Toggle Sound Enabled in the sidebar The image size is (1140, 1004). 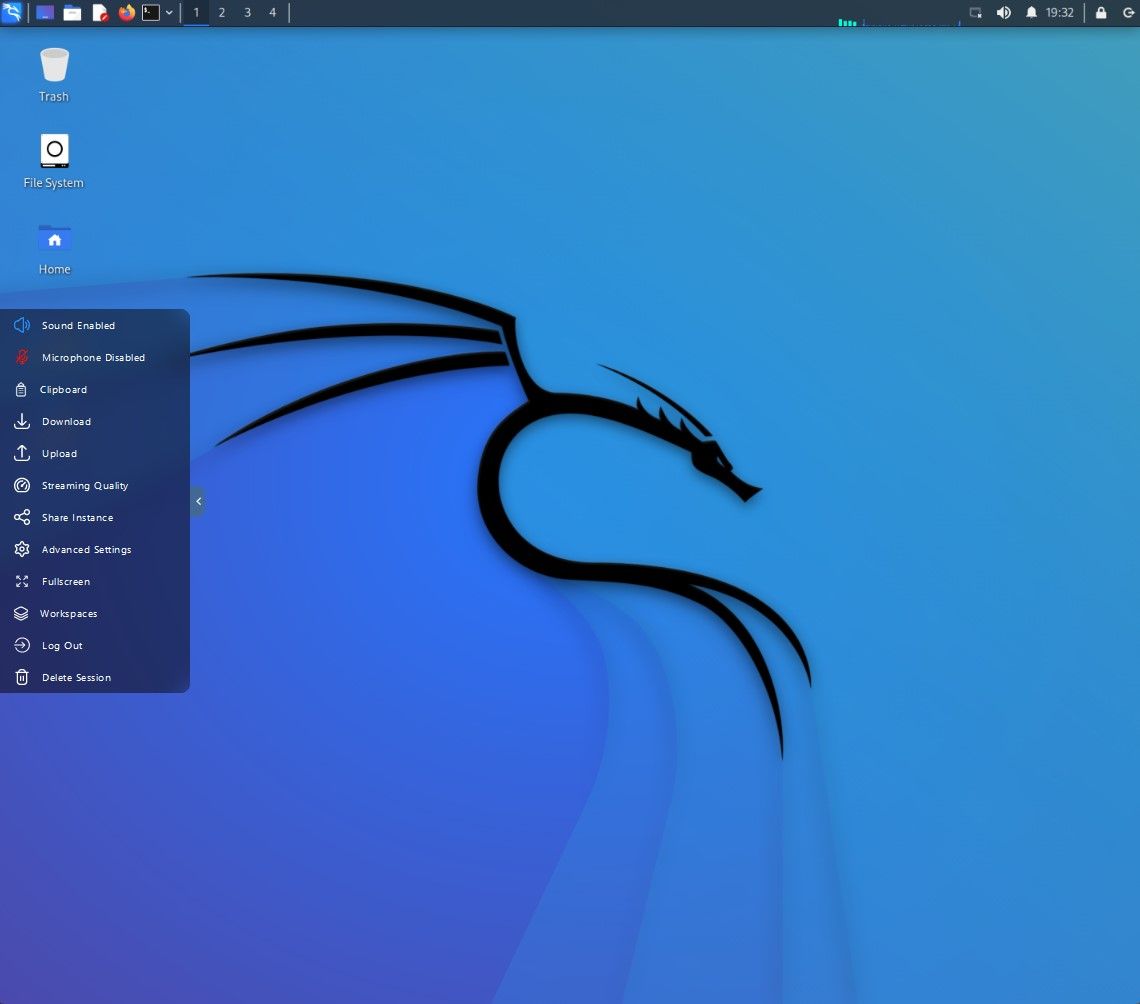(78, 326)
